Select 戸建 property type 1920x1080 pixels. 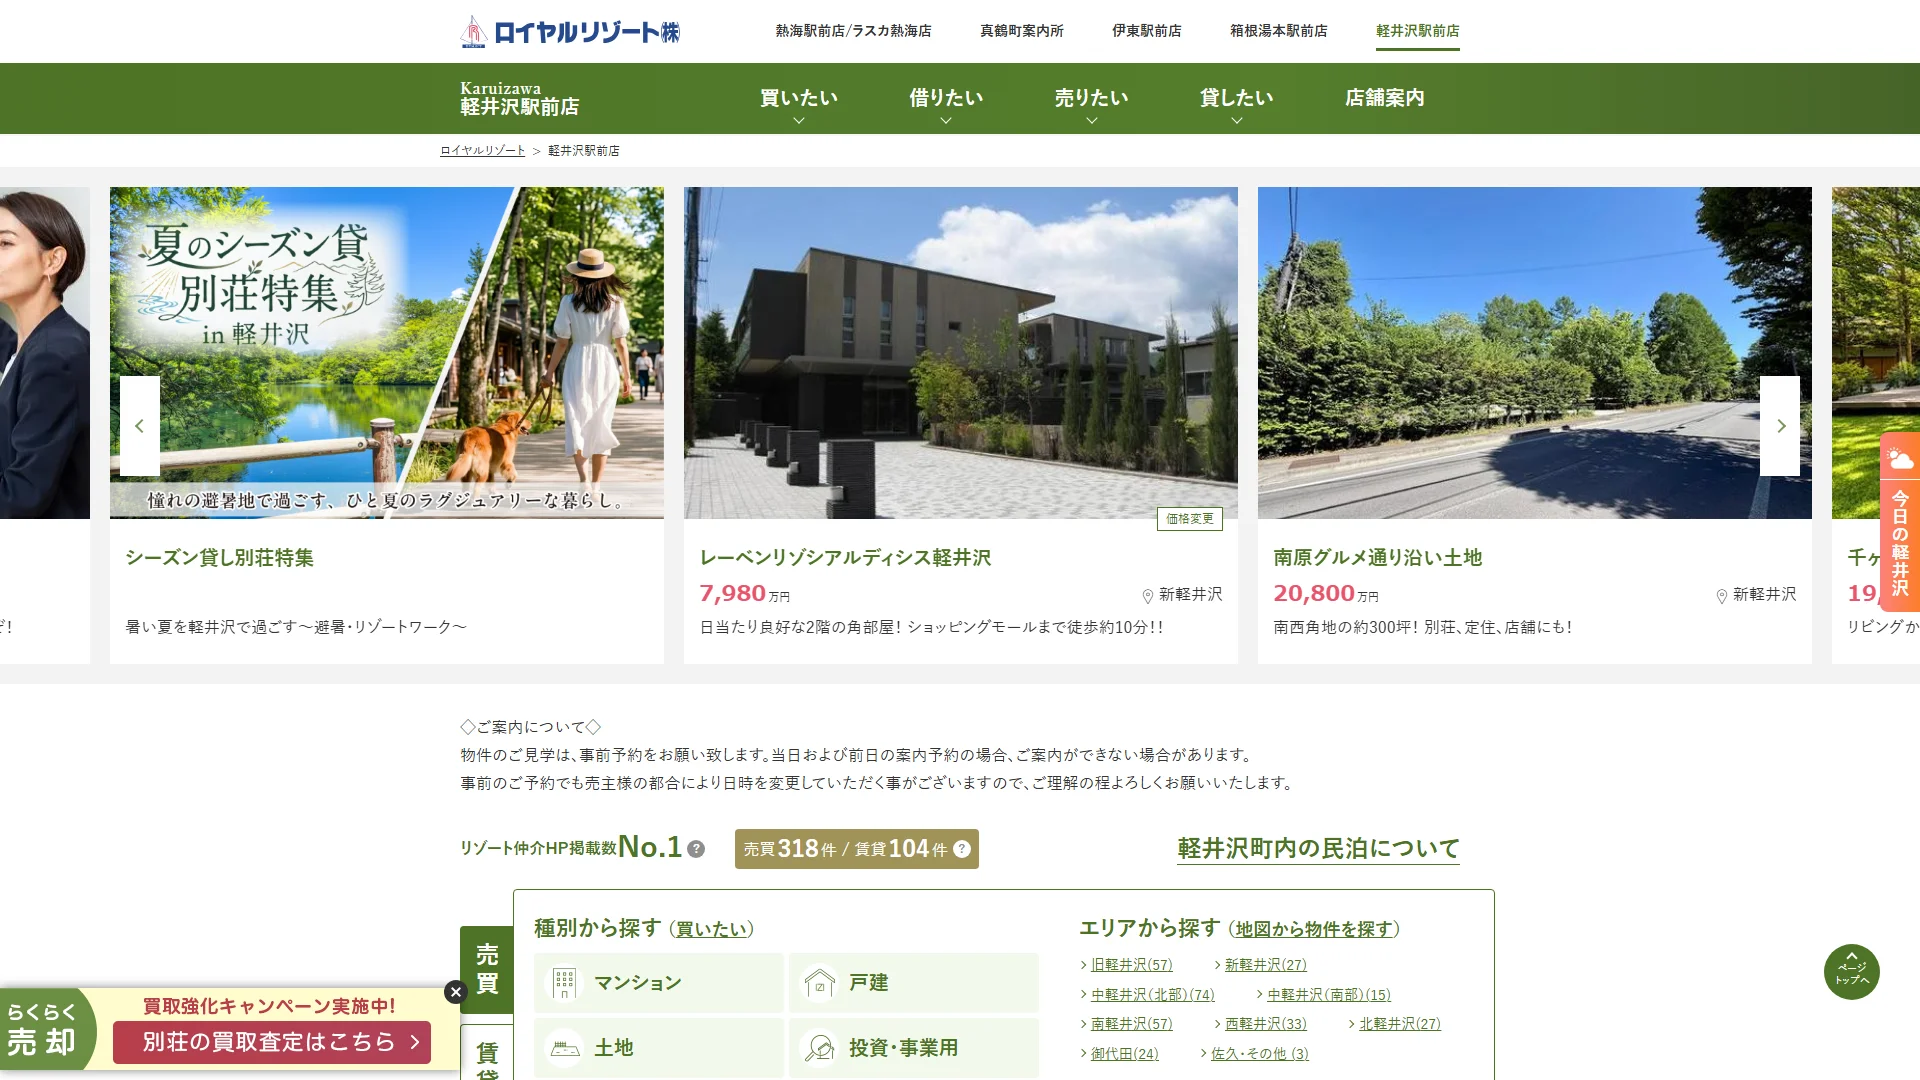click(914, 983)
